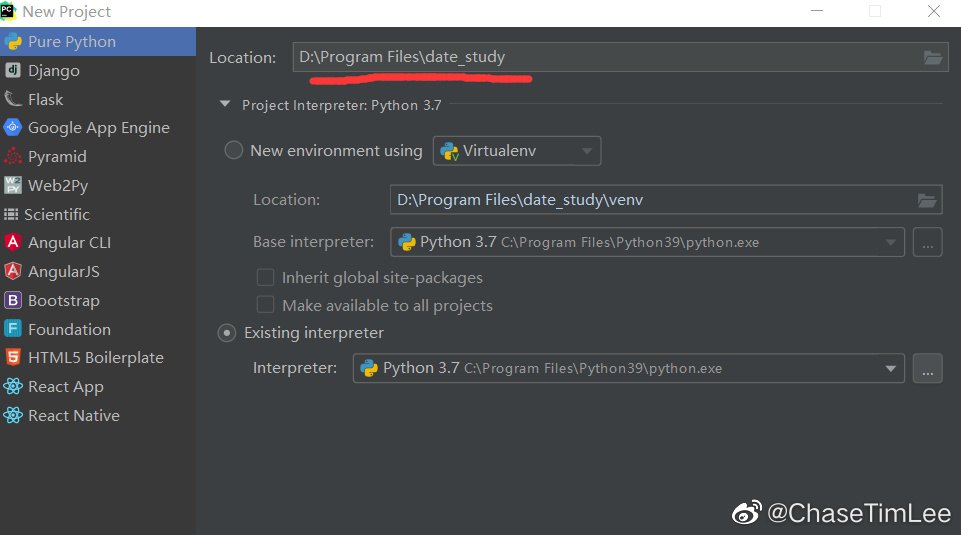This screenshot has height=535, width=961.
Task: Choose Google App Engine project type
Action: point(98,127)
